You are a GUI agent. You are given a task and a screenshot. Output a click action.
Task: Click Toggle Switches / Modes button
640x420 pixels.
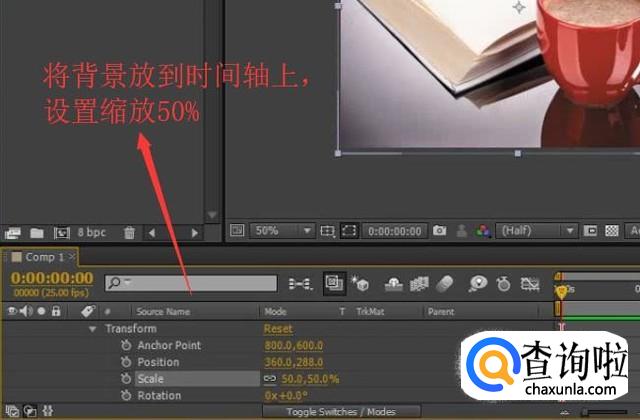[x=341, y=412]
